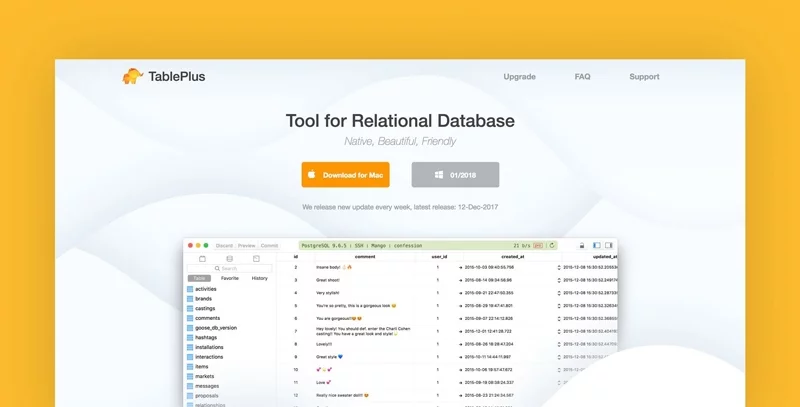Screen dimensions: 800x407
Task: Go to the FAQ link
Action: (x=582, y=77)
